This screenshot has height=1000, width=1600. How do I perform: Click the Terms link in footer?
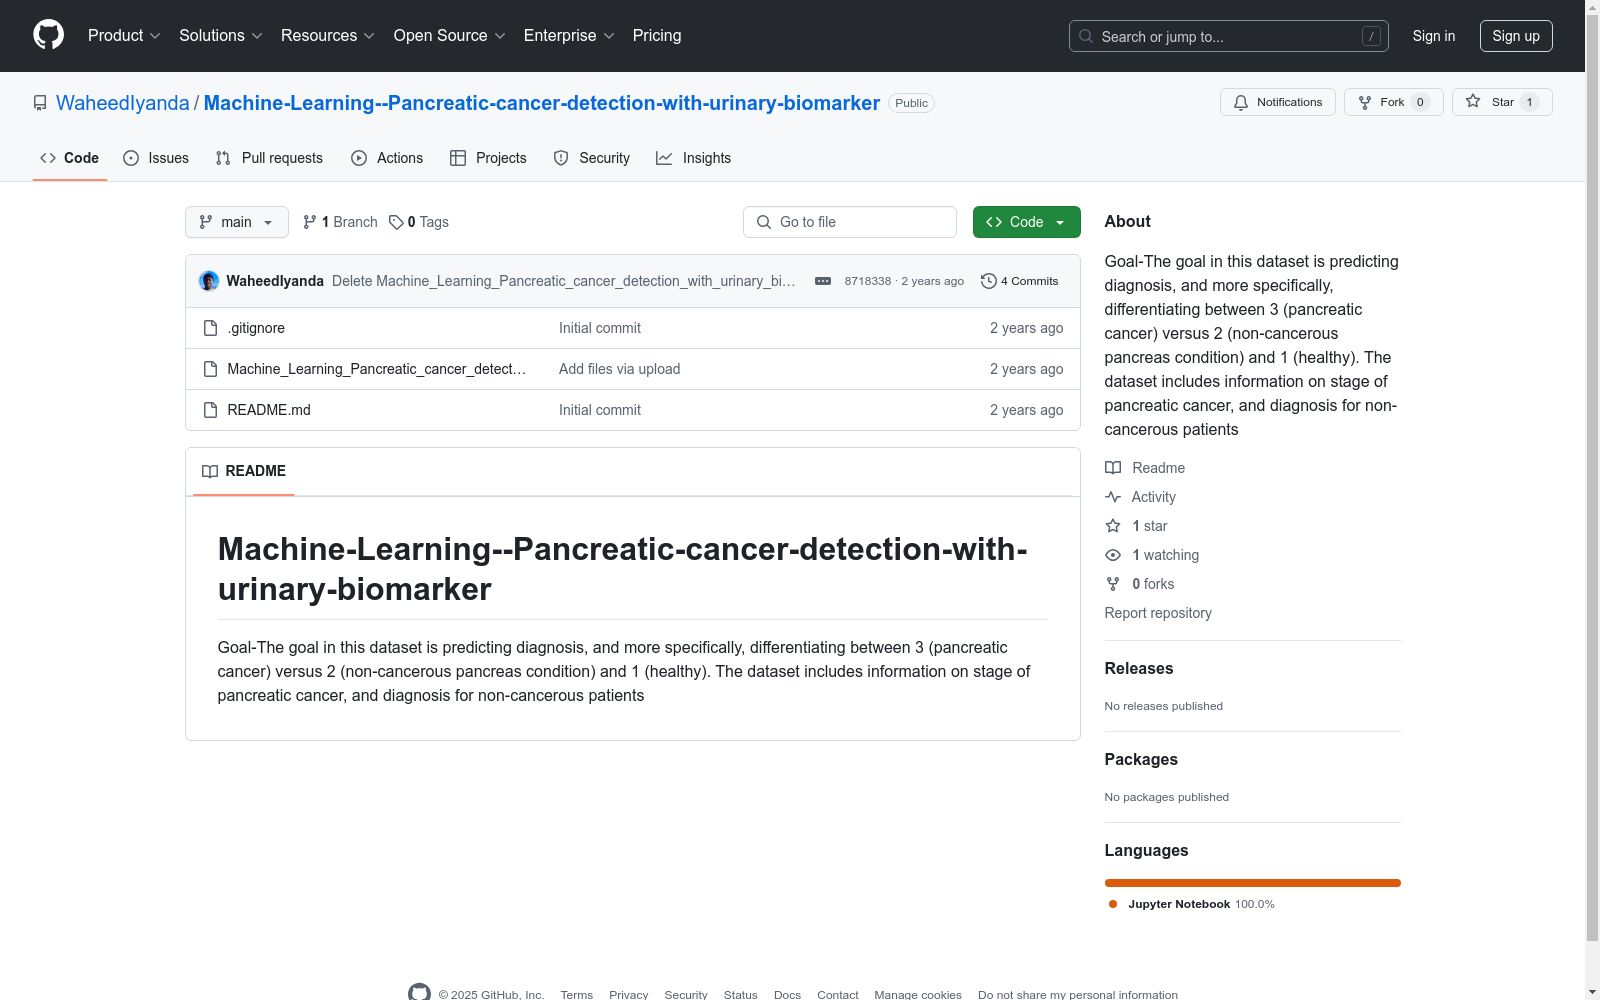pos(577,995)
